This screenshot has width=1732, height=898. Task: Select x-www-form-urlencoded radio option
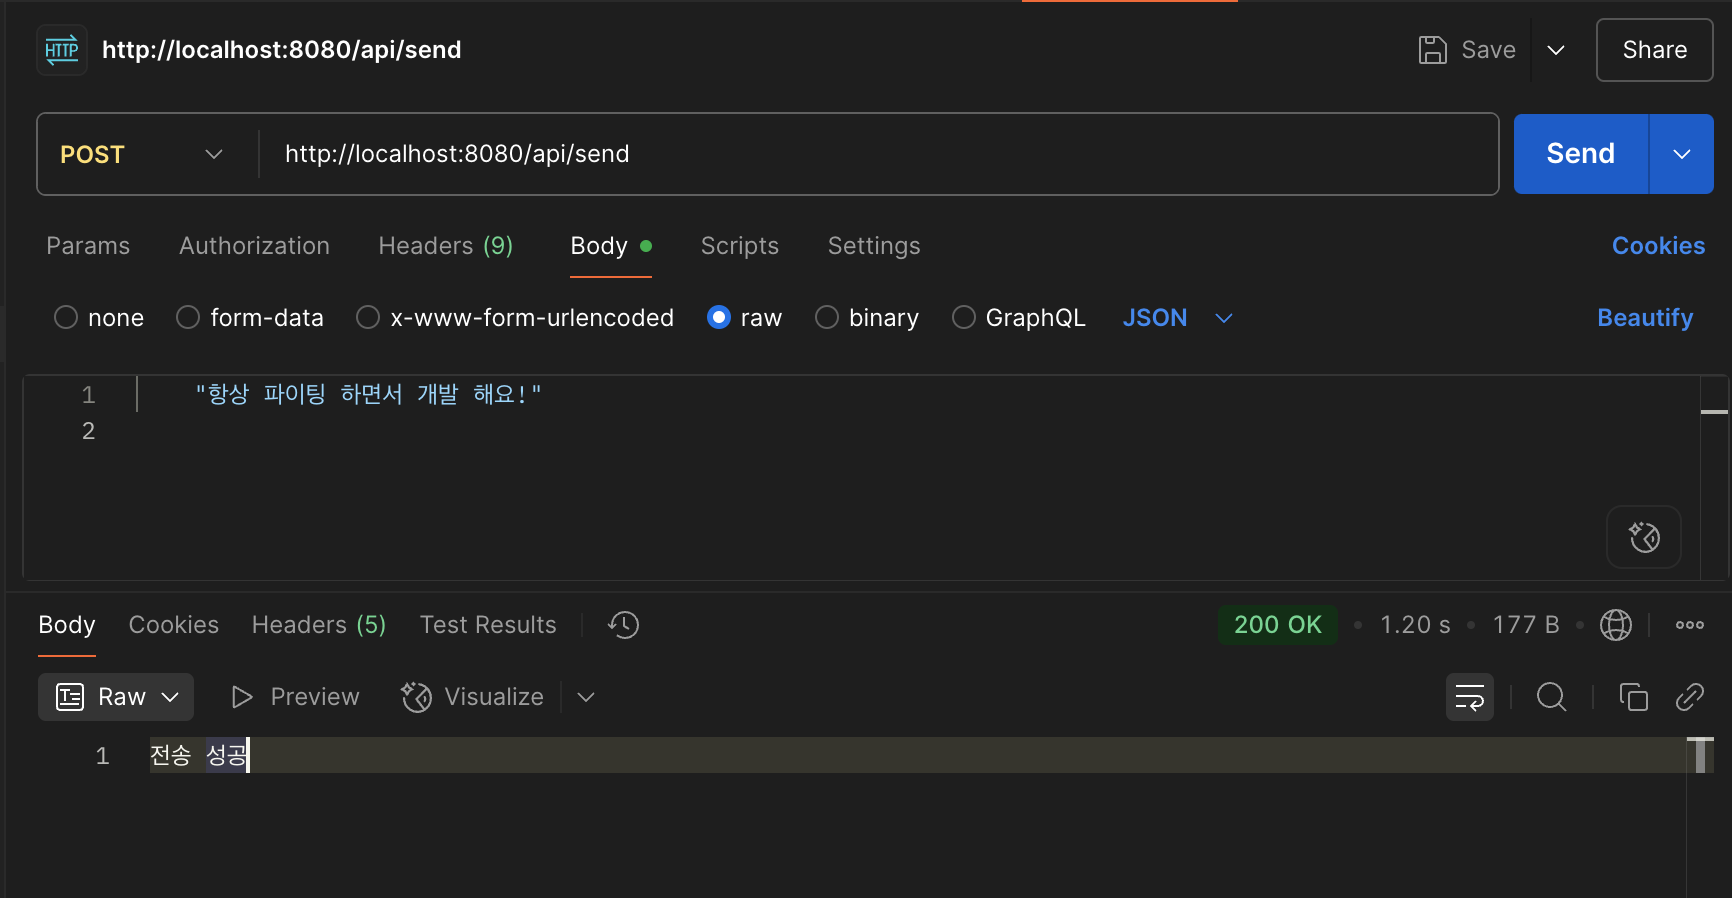pyautogui.click(x=368, y=318)
